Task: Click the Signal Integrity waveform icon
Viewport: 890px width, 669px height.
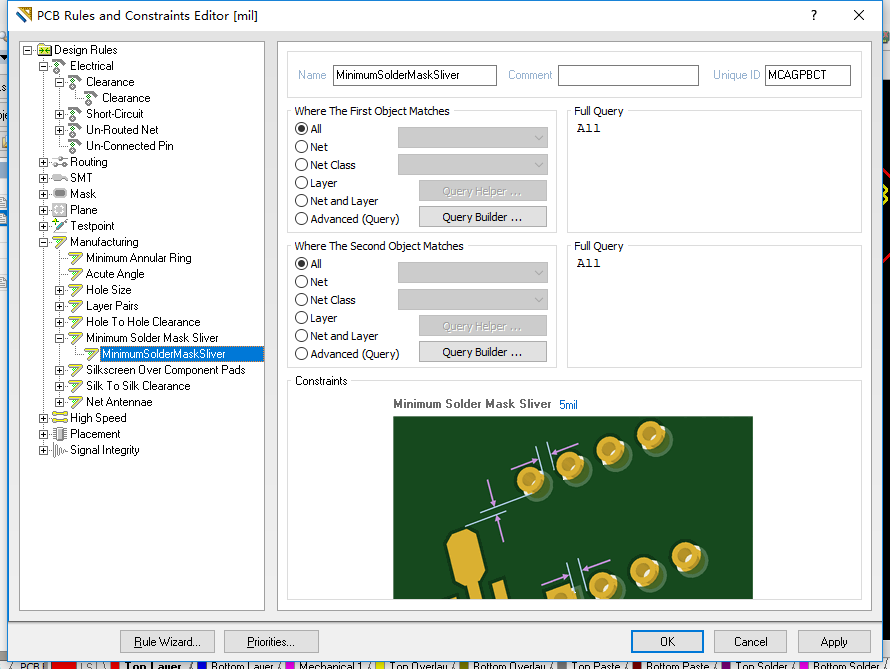Action: pos(60,450)
